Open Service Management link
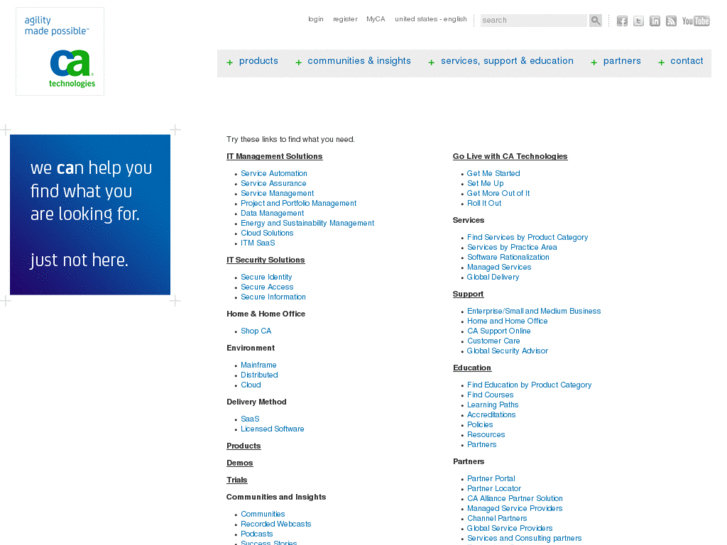Viewport: 727px width, 545px height. (x=277, y=193)
